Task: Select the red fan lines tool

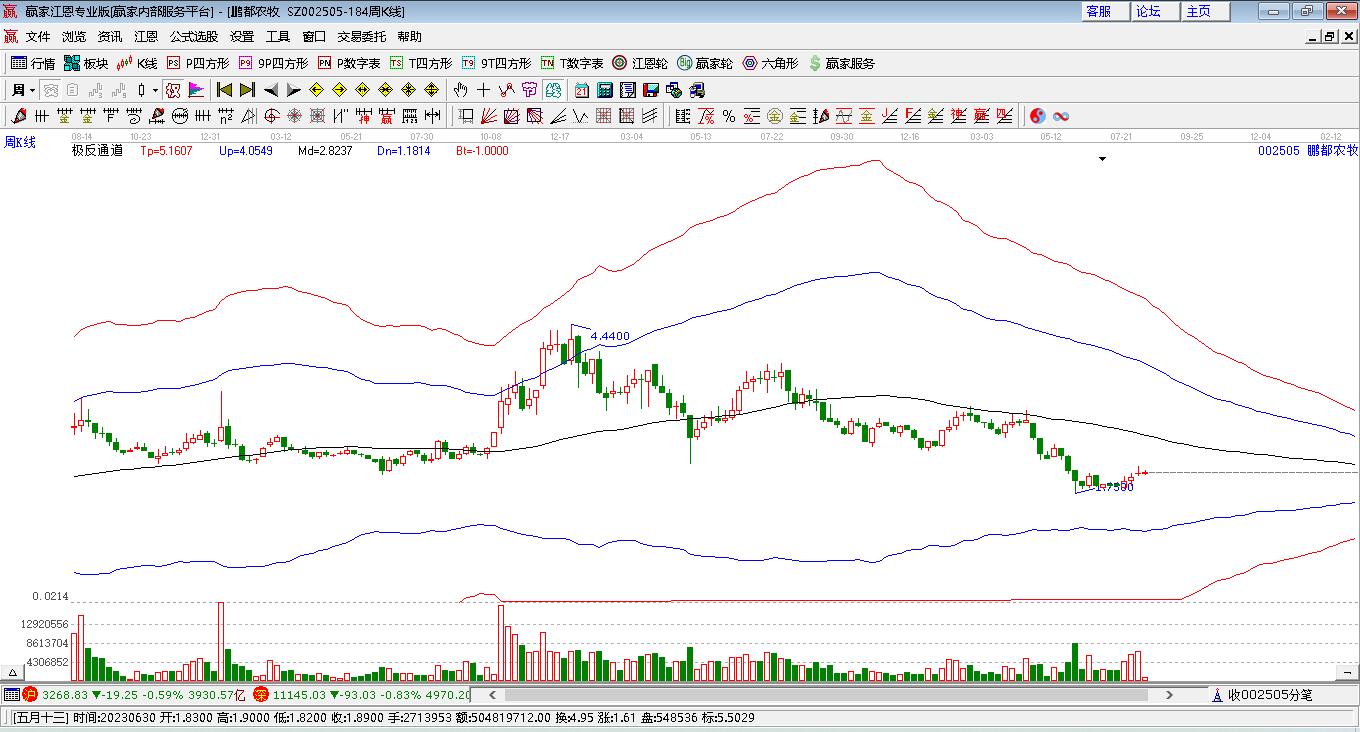Action: [x=489, y=116]
